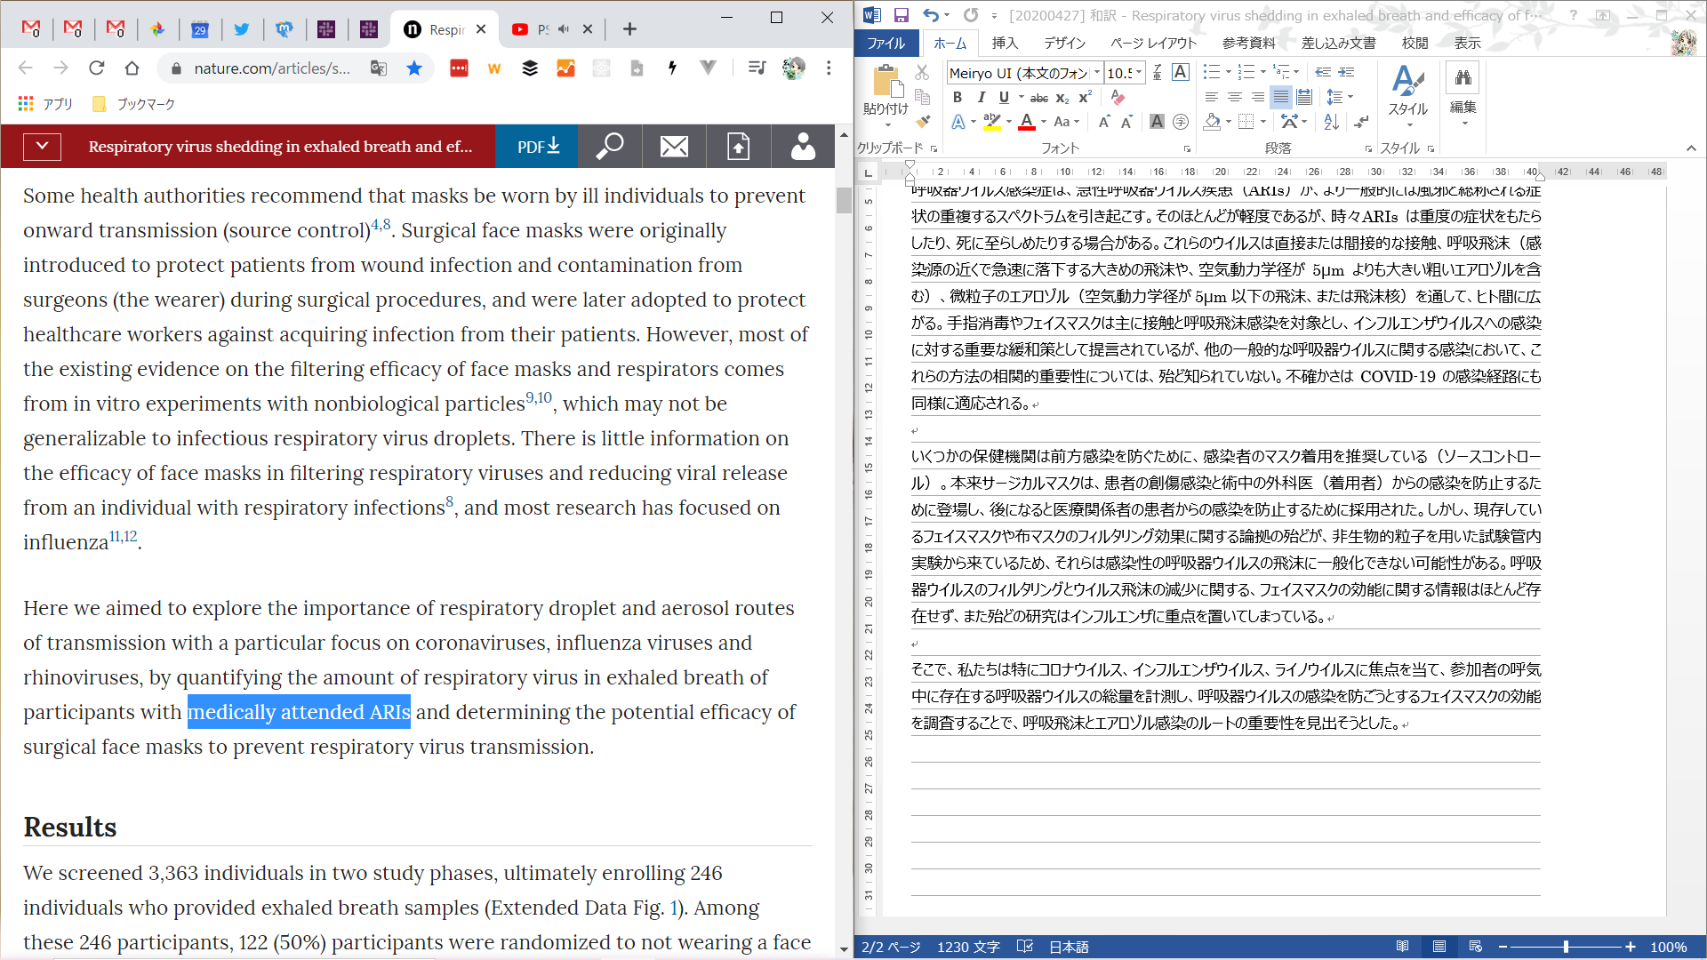Click the user account icon in Nature header
This screenshot has width=1707, height=960.
(802, 147)
